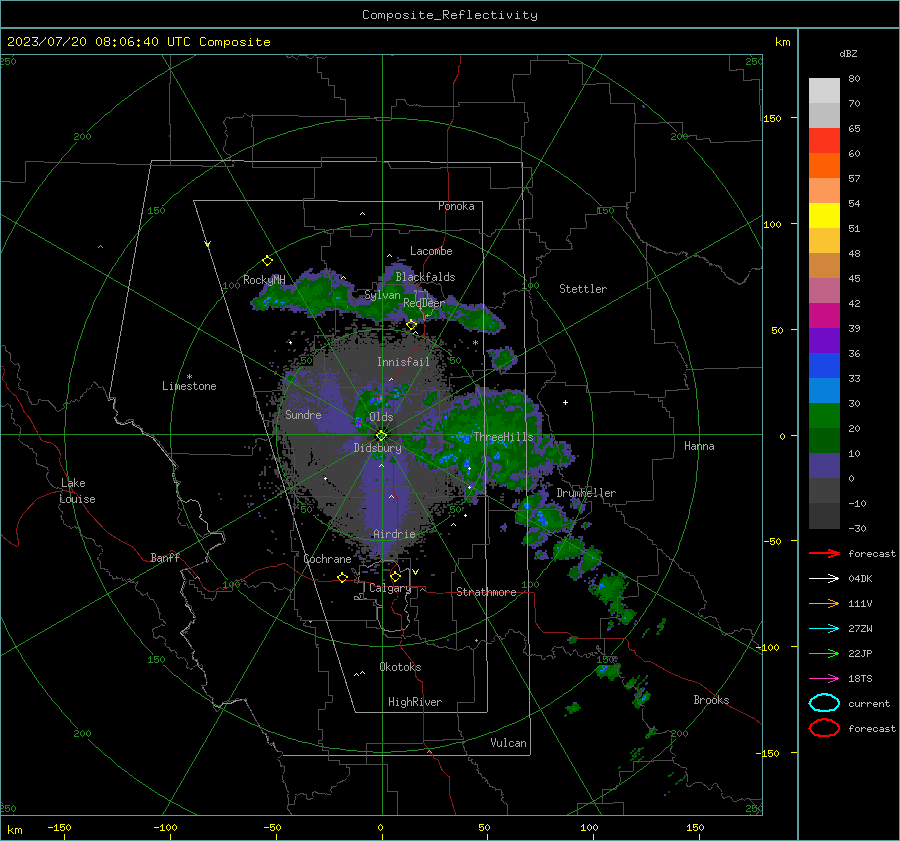Click the Calgary city label
This screenshot has height=841, width=900.
click(390, 588)
